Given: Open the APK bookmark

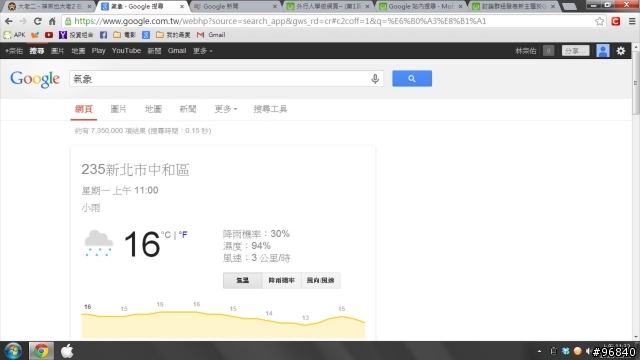Looking at the screenshot, I should point(14,35).
